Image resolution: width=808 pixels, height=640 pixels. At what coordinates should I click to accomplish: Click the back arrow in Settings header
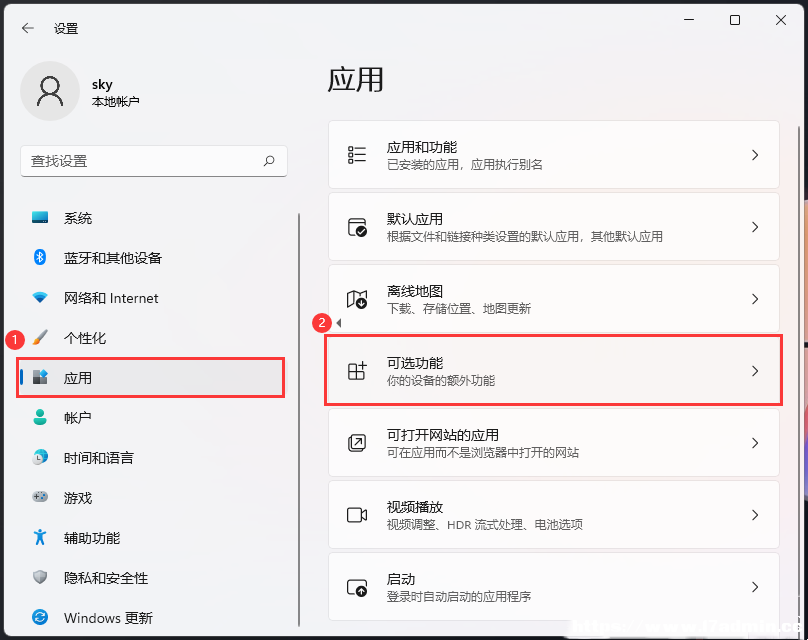click(x=28, y=28)
